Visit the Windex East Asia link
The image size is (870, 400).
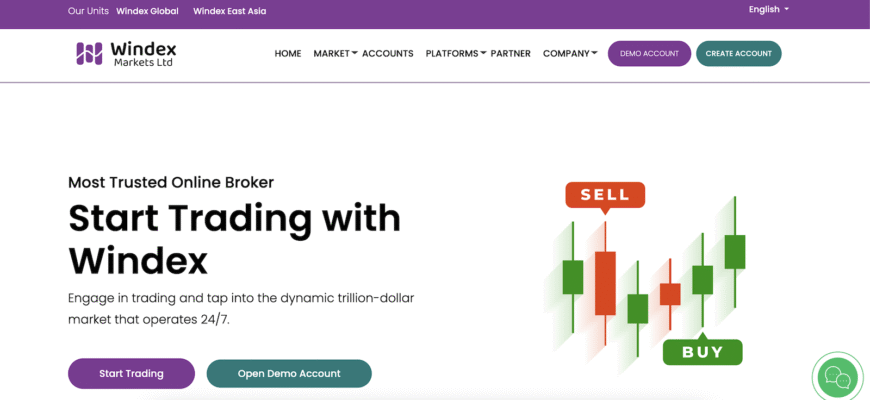click(230, 11)
